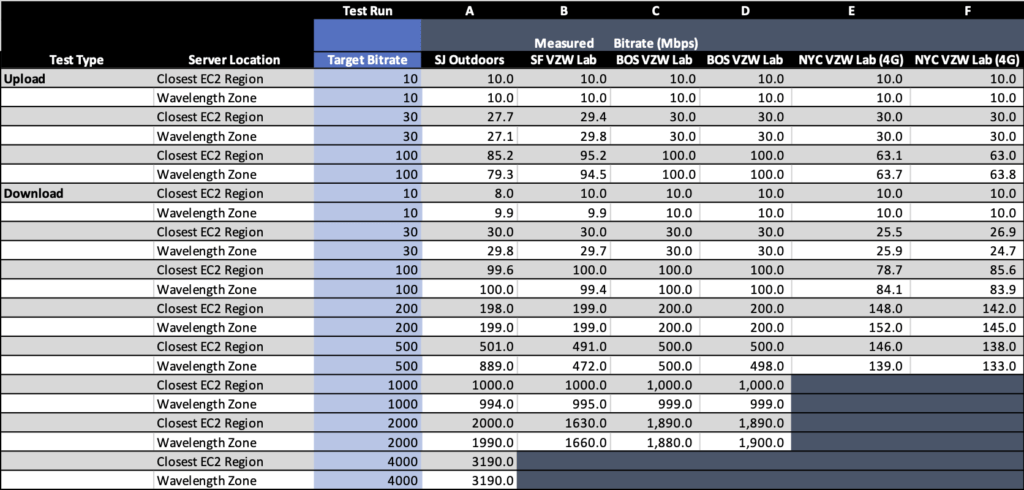
Task: Click the 472.0 measured value
Action: click(x=592, y=366)
